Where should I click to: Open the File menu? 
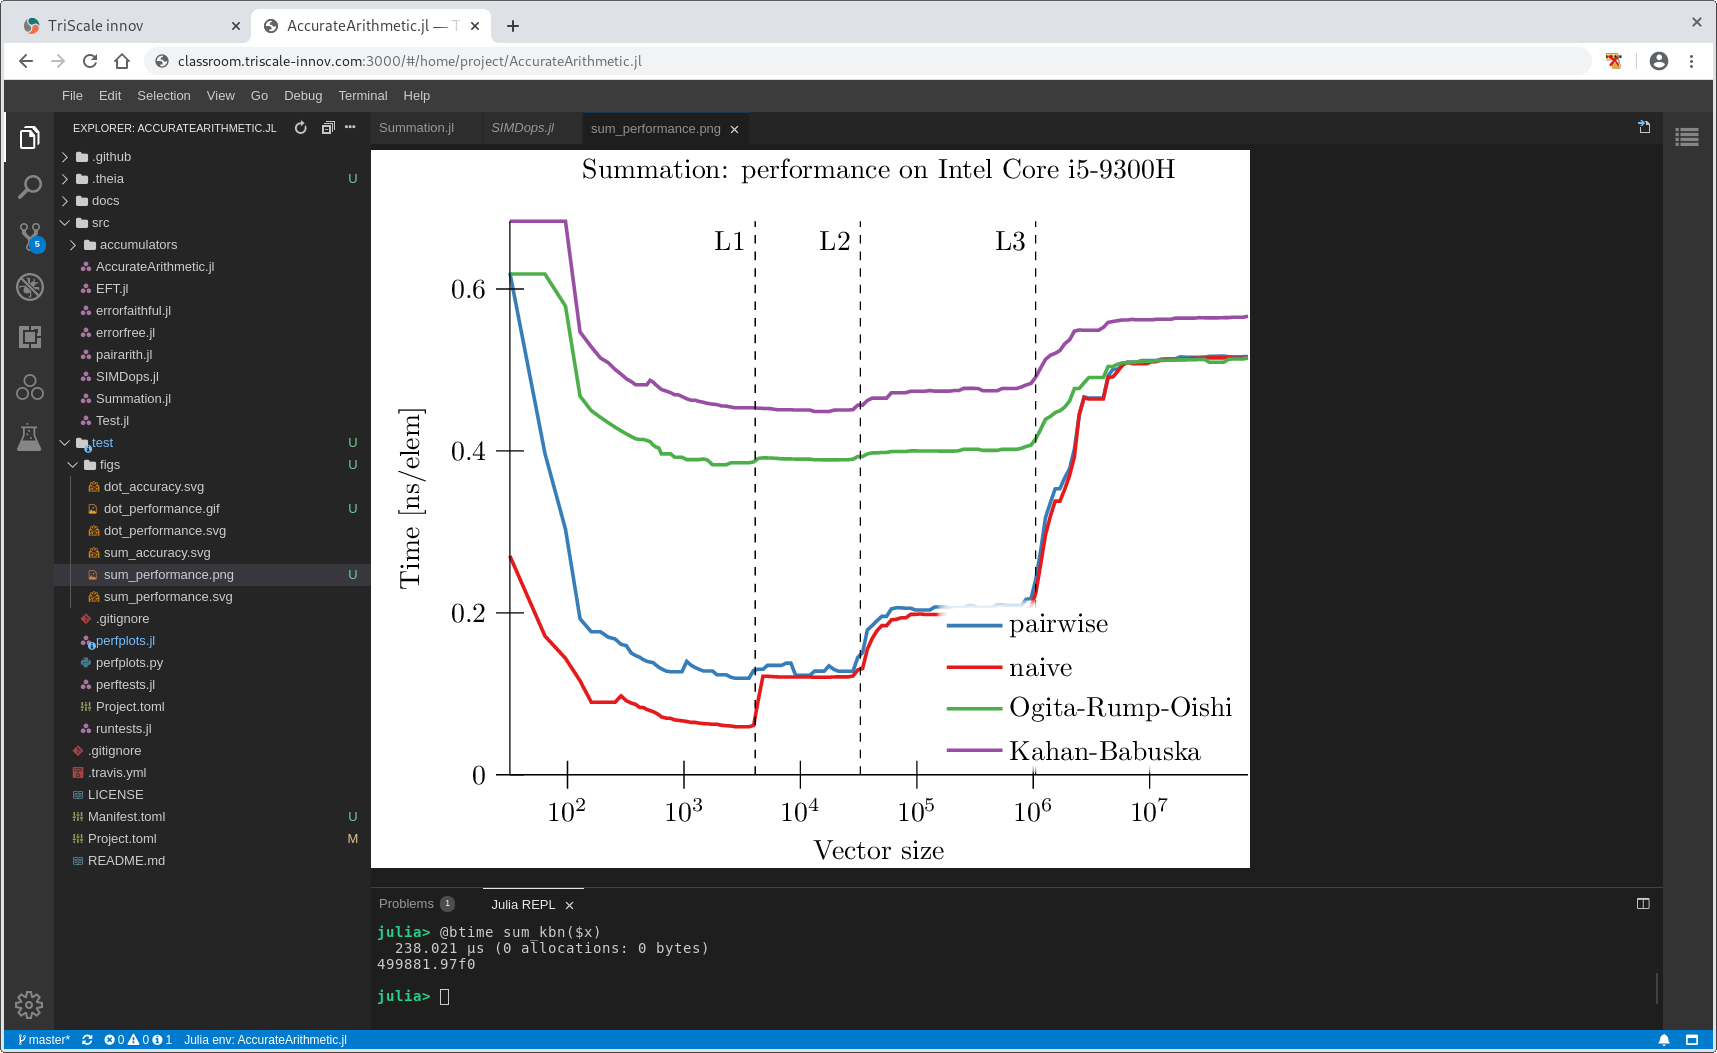click(72, 96)
